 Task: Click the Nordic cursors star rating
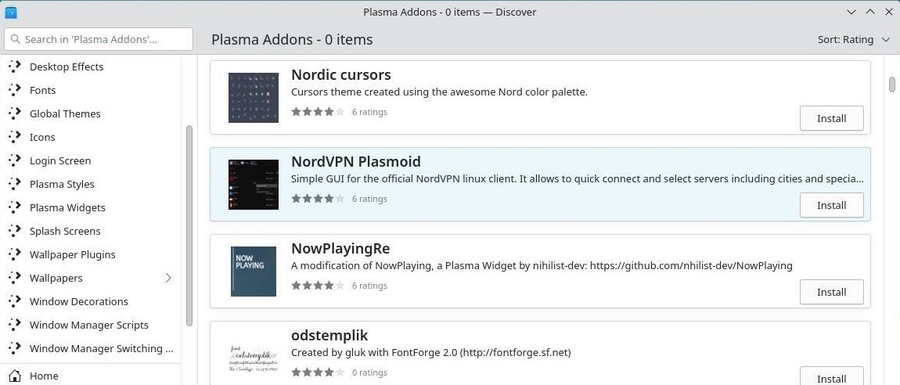click(x=318, y=112)
